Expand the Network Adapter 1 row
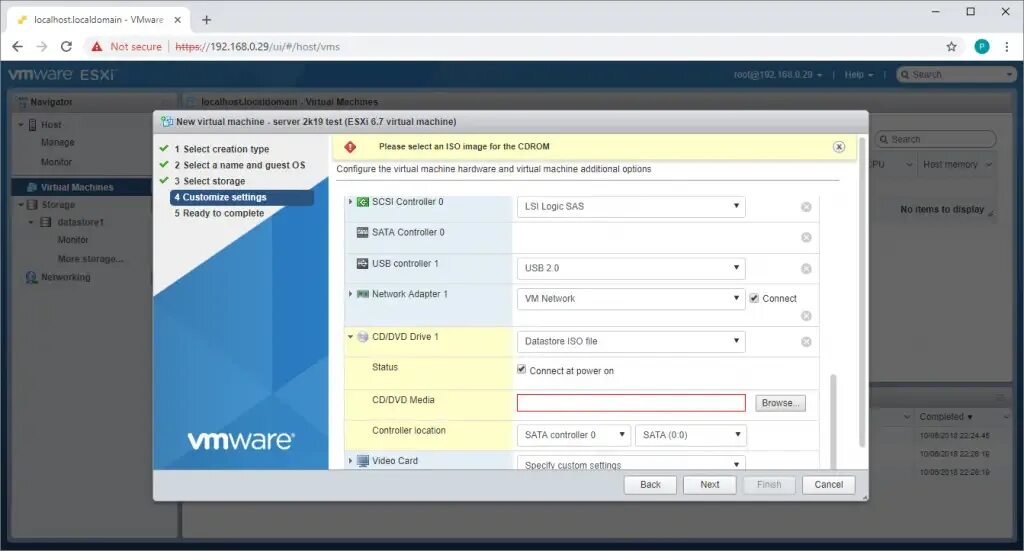The width and height of the screenshot is (1024, 551). pyautogui.click(x=351, y=294)
